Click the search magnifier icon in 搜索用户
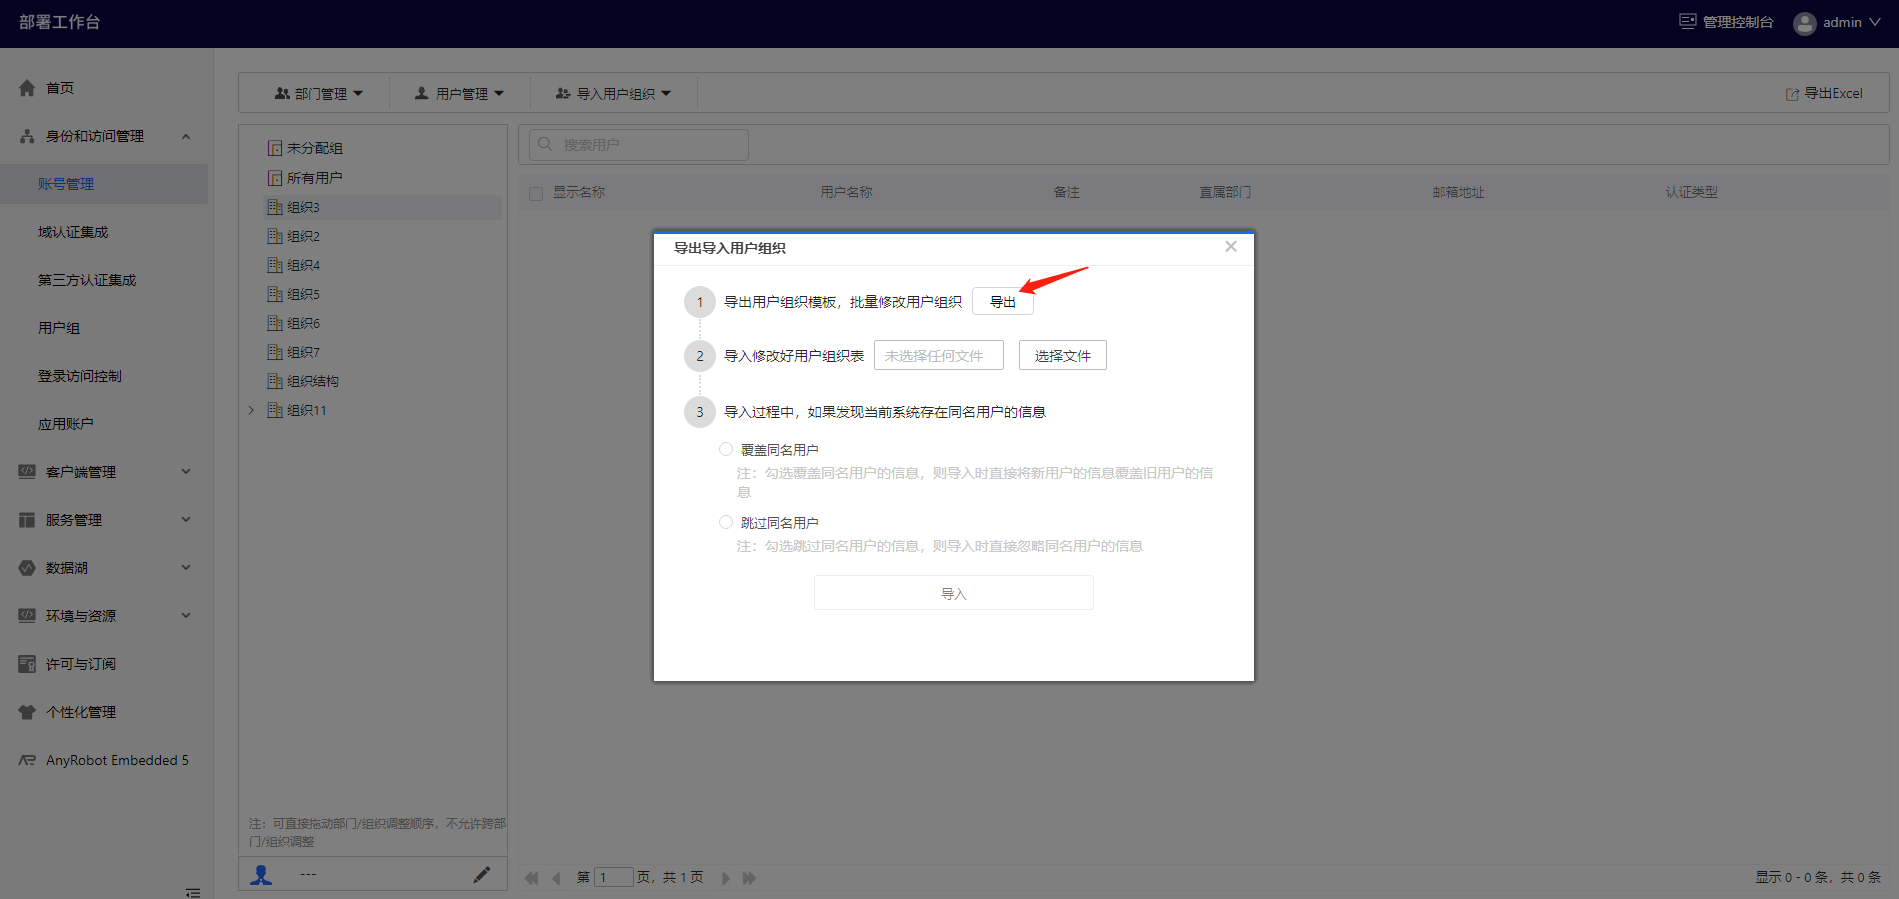 (545, 144)
